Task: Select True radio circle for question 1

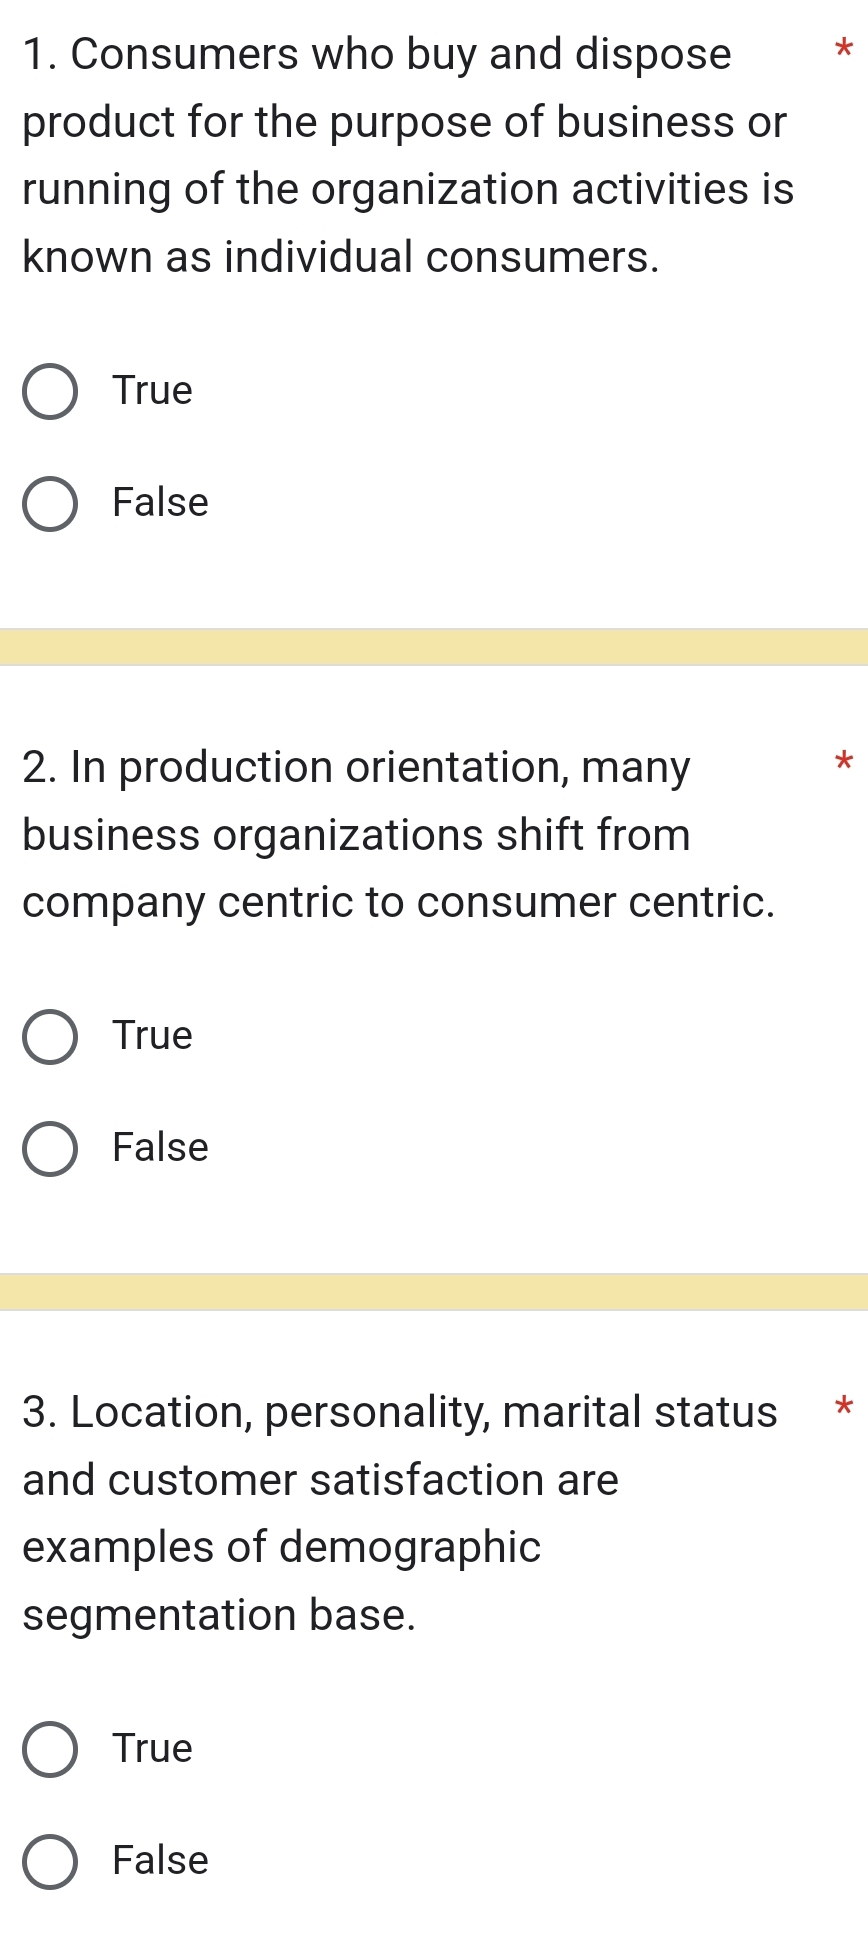Action: pyautogui.click(x=49, y=392)
